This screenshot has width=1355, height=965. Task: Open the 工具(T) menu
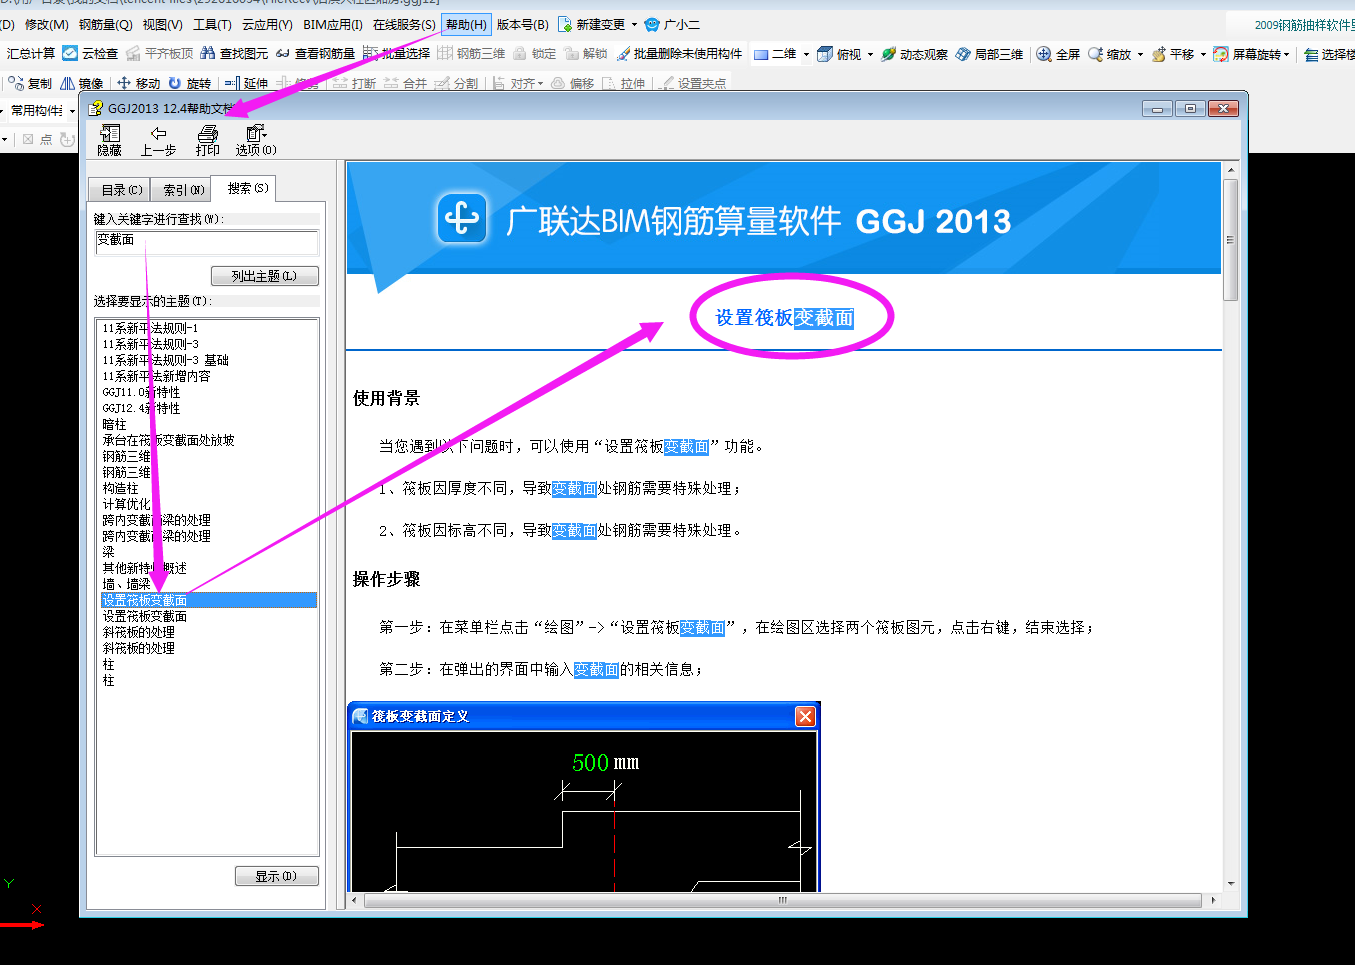tap(212, 24)
